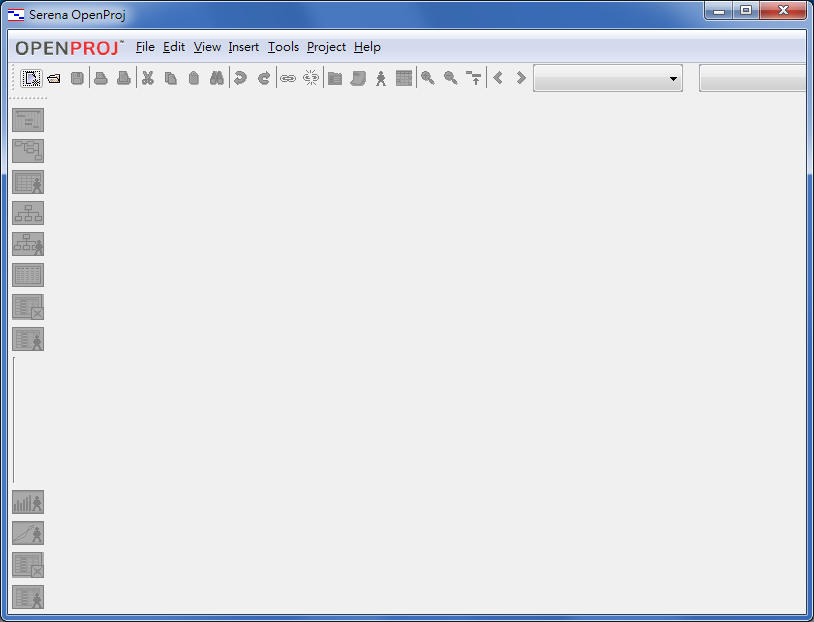Switch to the RBS view
814x622 pixels.
(27, 244)
